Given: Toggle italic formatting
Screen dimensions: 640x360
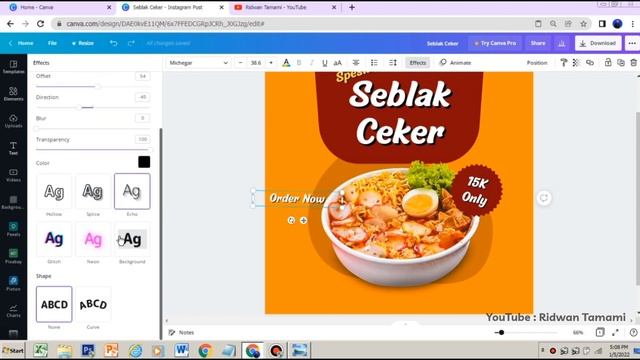Looking at the screenshot, I should click(x=311, y=62).
